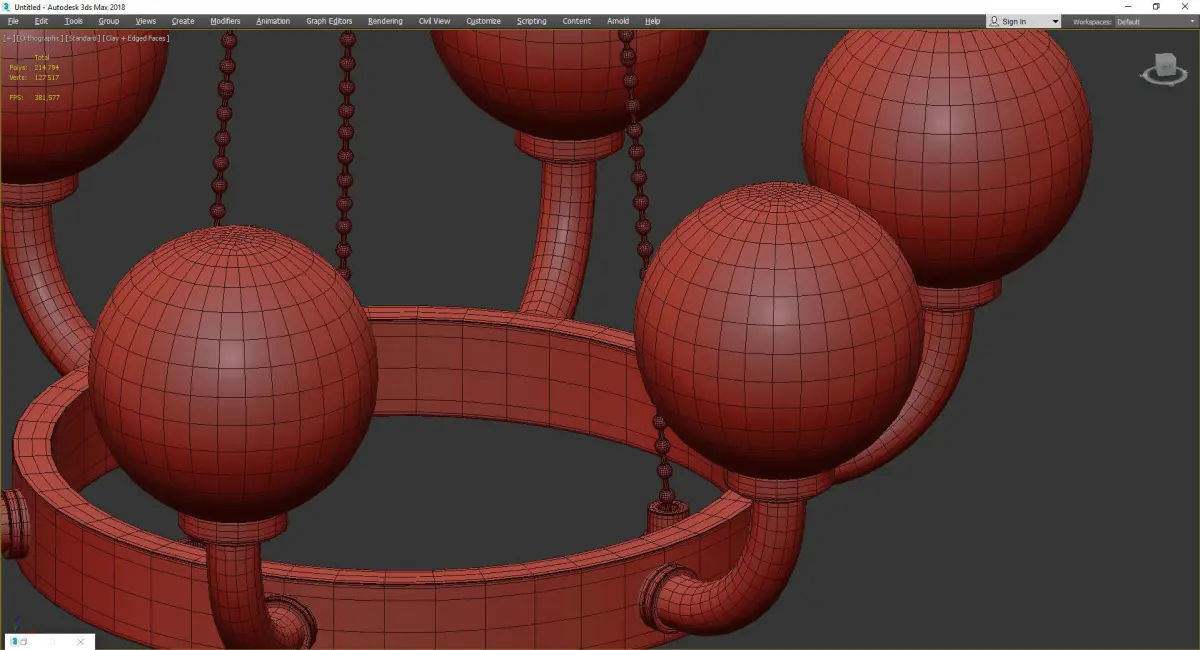
Task: Open the Animation menu
Action: pyautogui.click(x=273, y=21)
